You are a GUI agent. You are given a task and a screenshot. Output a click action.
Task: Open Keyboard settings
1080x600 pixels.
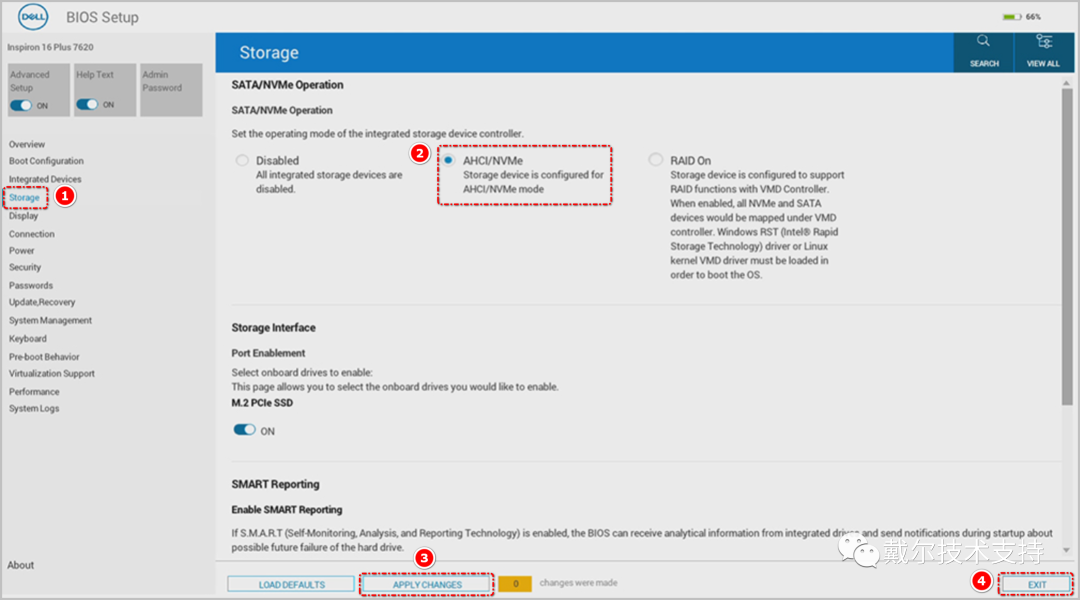tap(28, 339)
